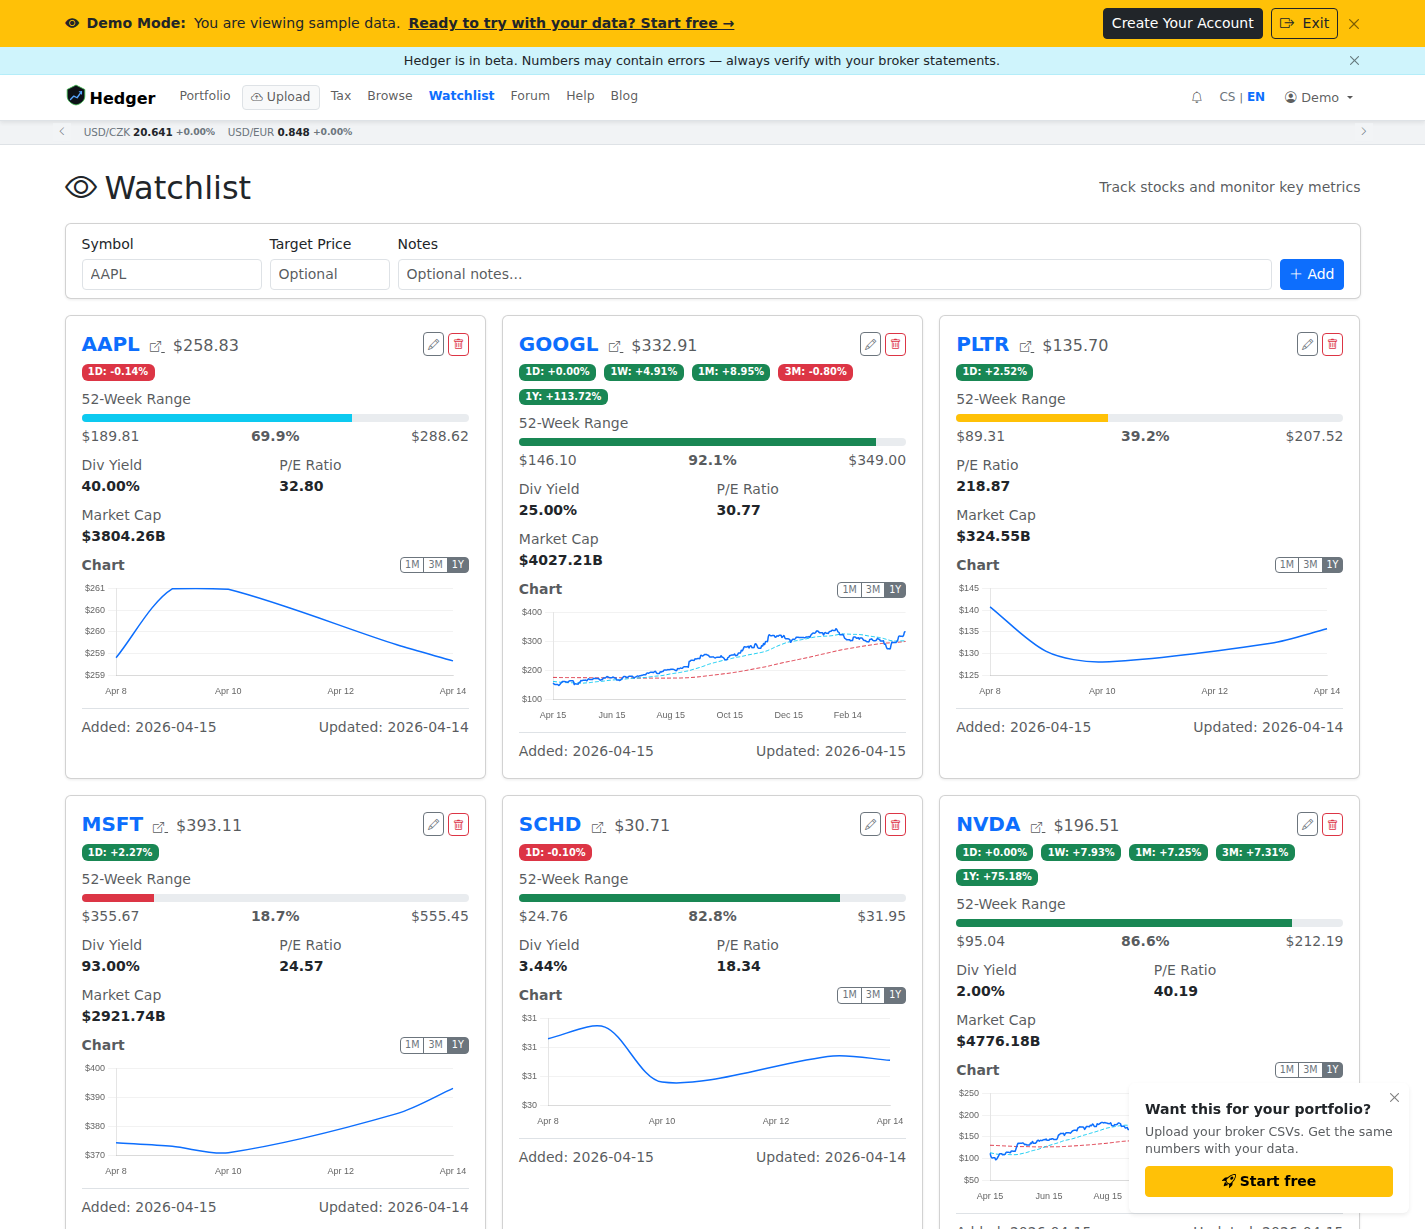Close the portfolio upload popup
The height and width of the screenshot is (1229, 1425).
(x=1394, y=1097)
